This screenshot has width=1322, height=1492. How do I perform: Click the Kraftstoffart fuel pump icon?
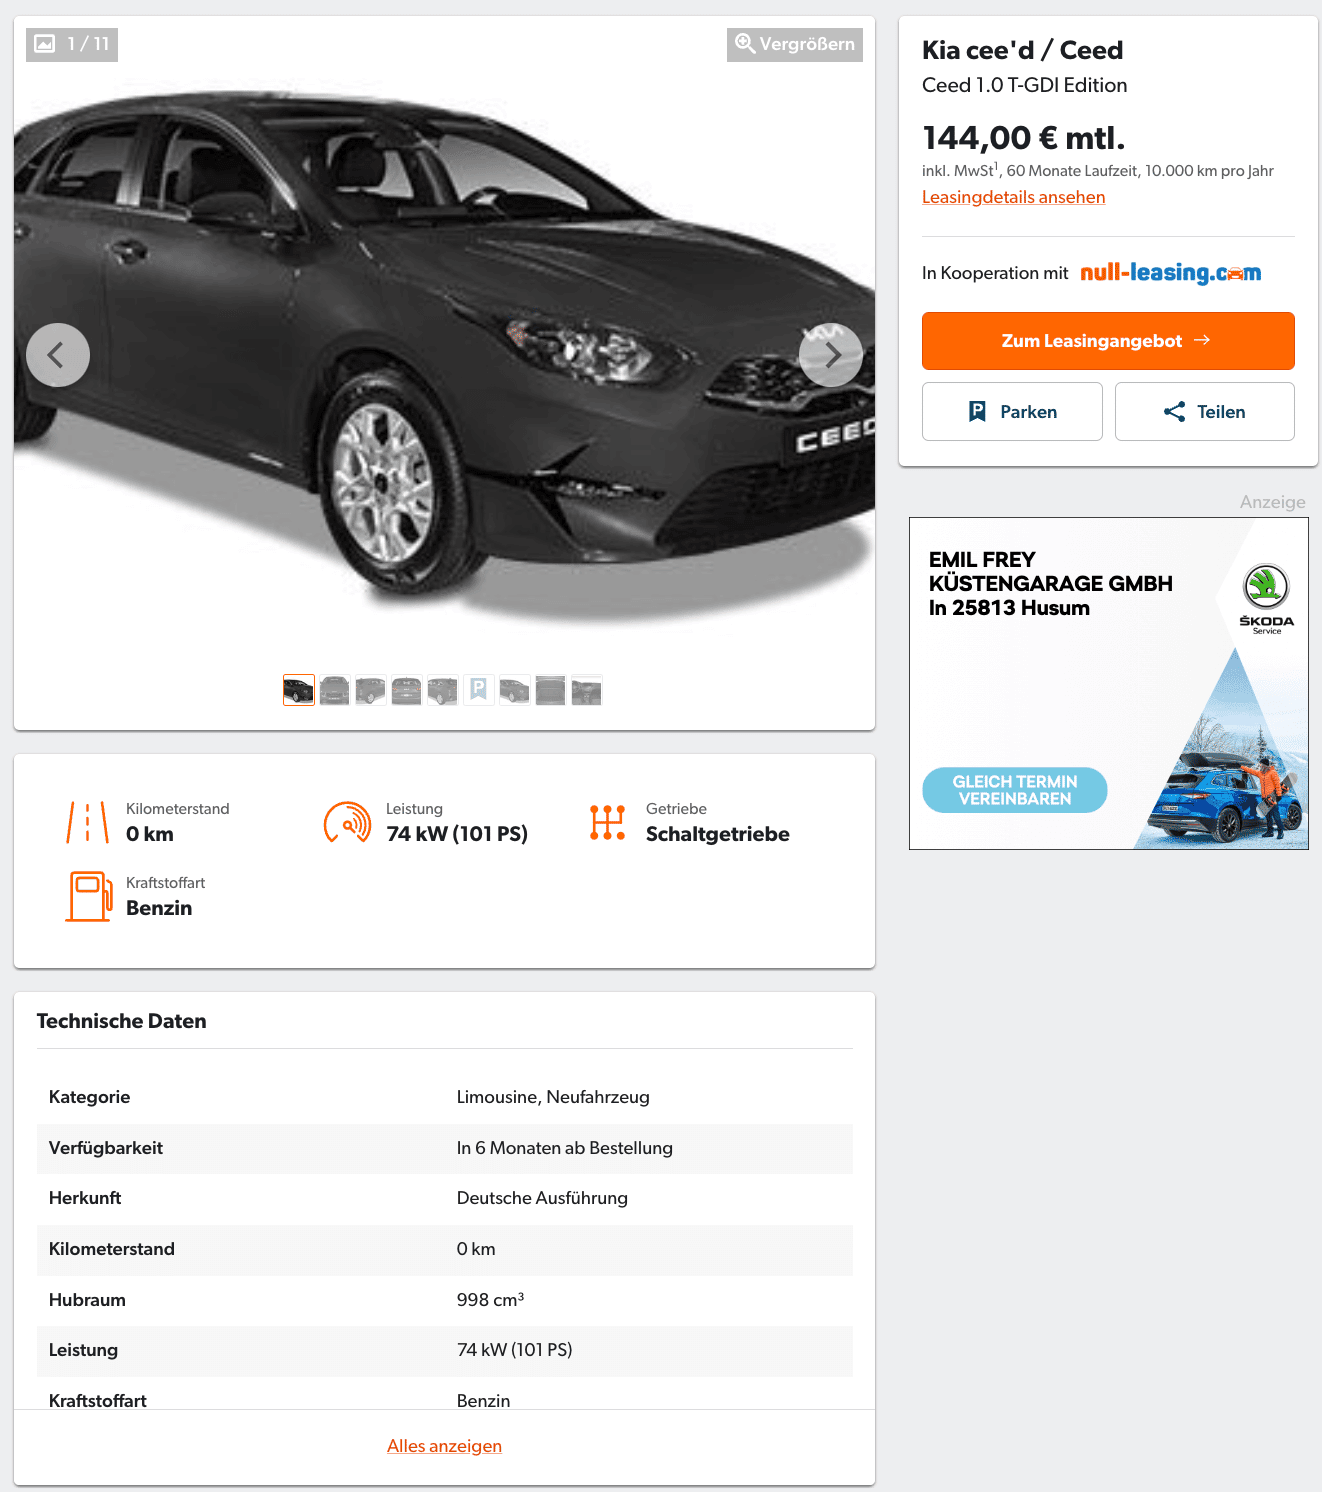click(89, 896)
